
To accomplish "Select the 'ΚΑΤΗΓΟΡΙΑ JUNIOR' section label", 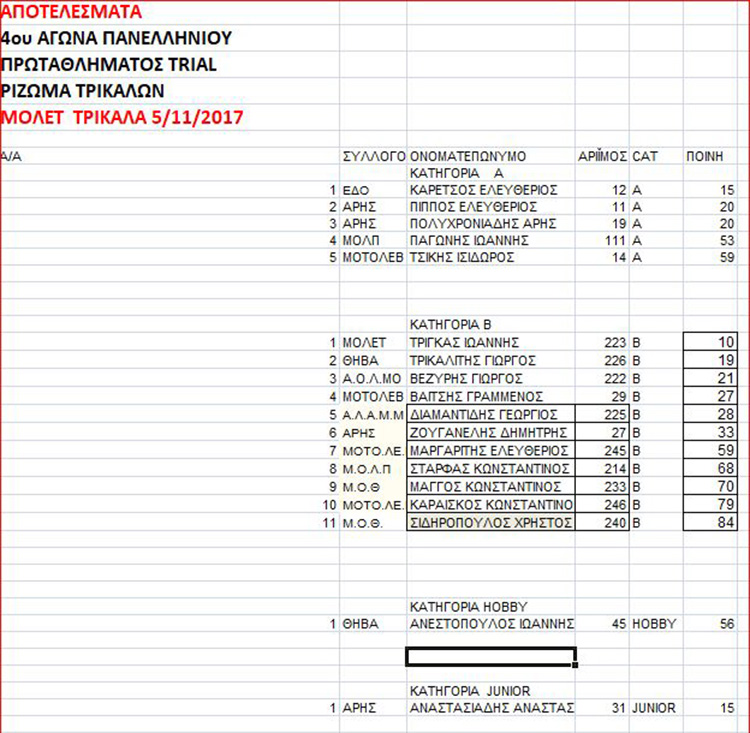I will click(x=470, y=691).
